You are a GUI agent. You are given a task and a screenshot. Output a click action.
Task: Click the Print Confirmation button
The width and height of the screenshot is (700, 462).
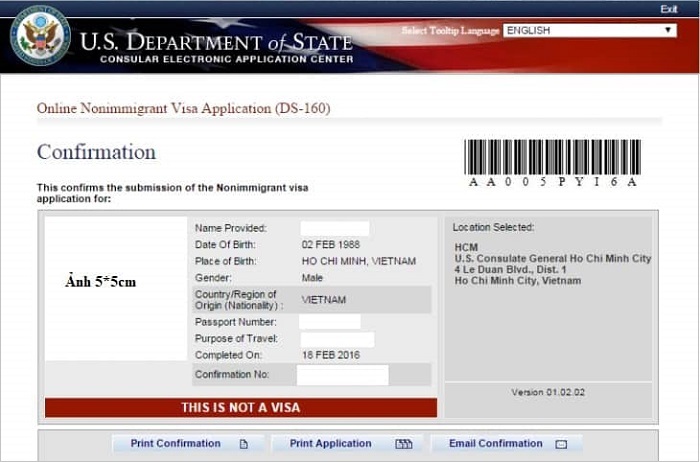pyautogui.click(x=188, y=444)
